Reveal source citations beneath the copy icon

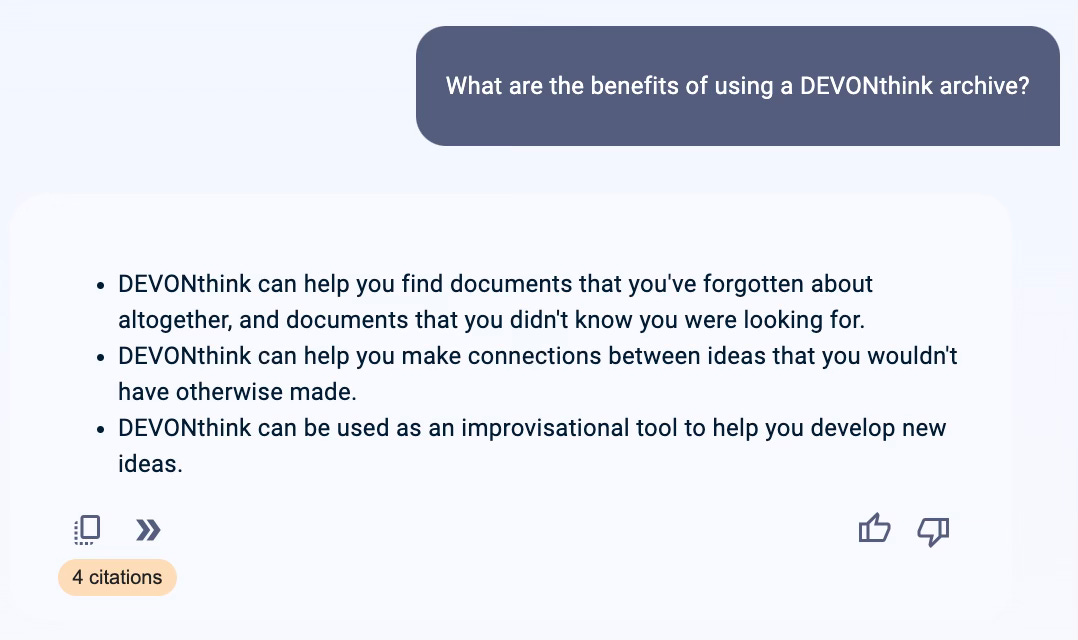tap(117, 577)
